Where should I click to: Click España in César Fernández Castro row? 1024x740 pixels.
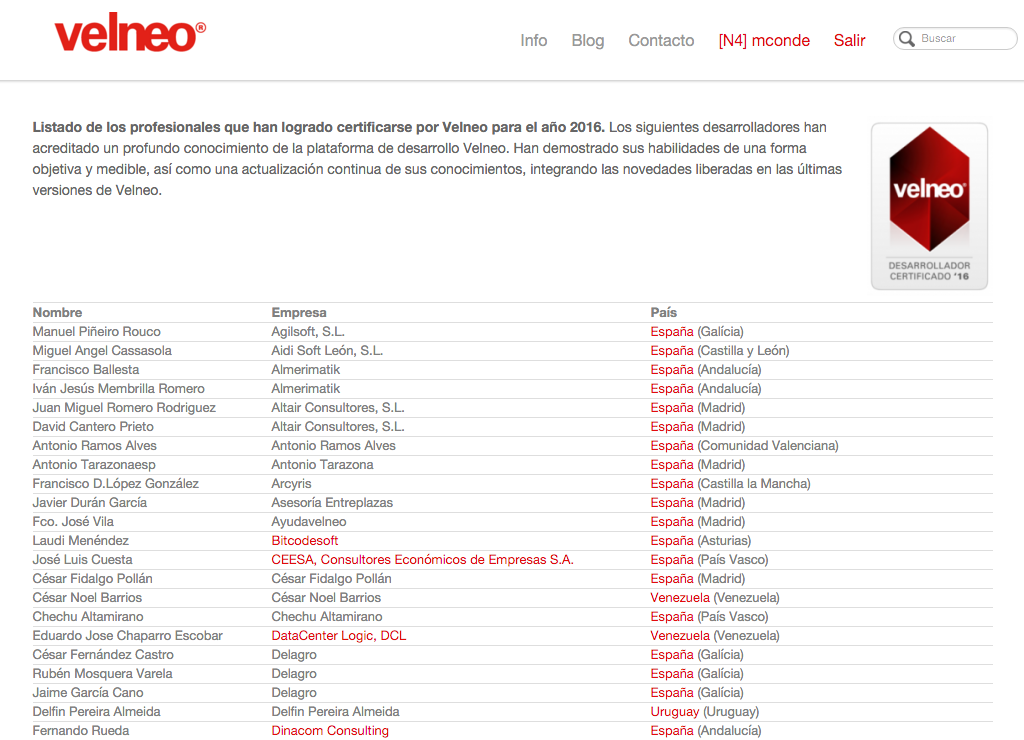671,654
